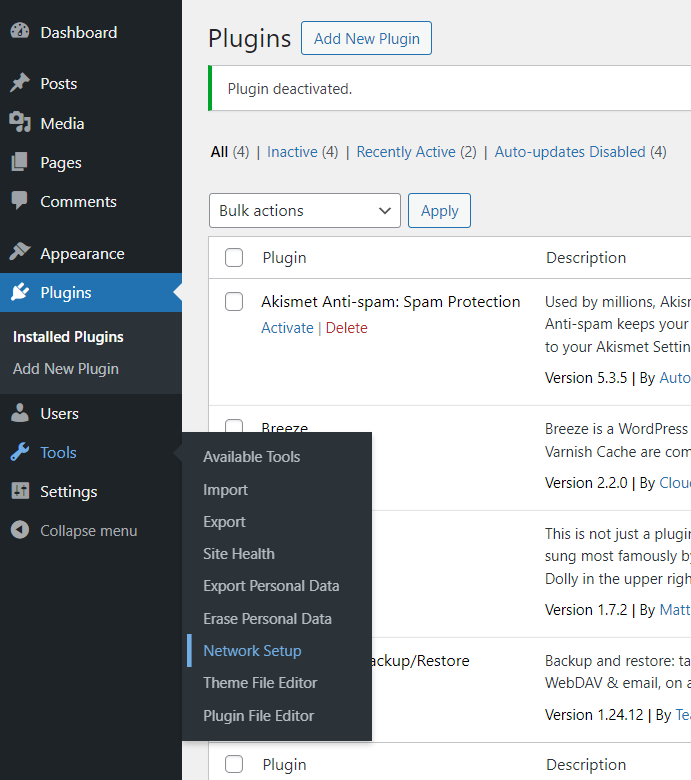This screenshot has width=691, height=780.
Task: Sort by Plugin column header
Action: (285, 258)
